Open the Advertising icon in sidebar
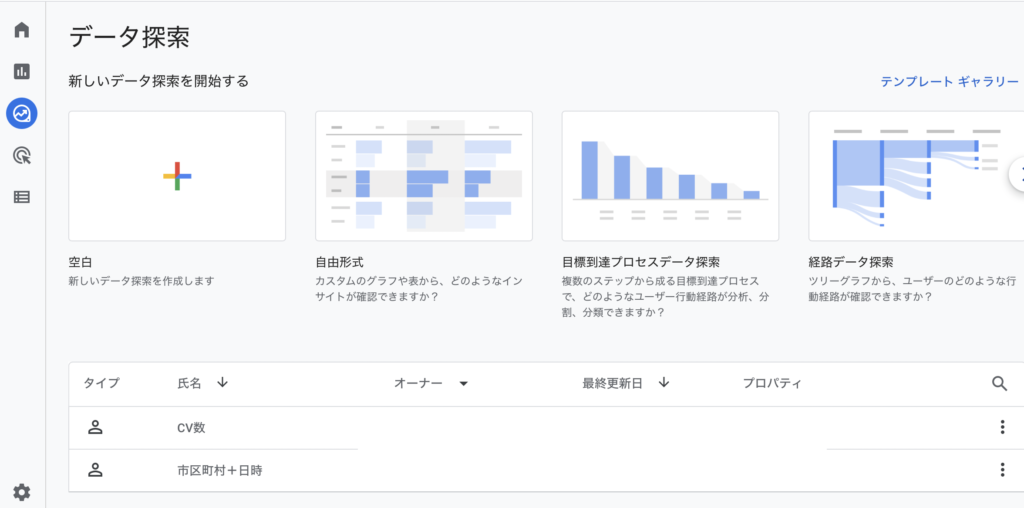1024x508 pixels. click(22, 155)
